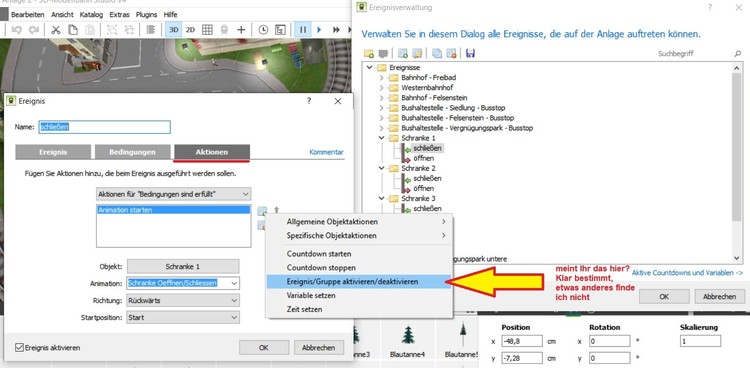
Task: Open the event management toolbar icon
Action: coord(280,30)
